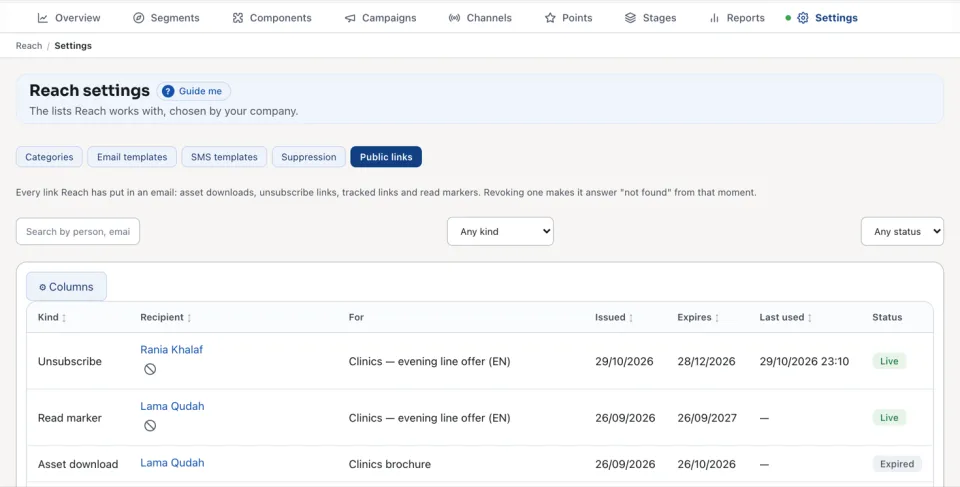Viewport: 960px width, 487px height.
Task: Sort by the Kind column arrows
Action: tap(64, 318)
